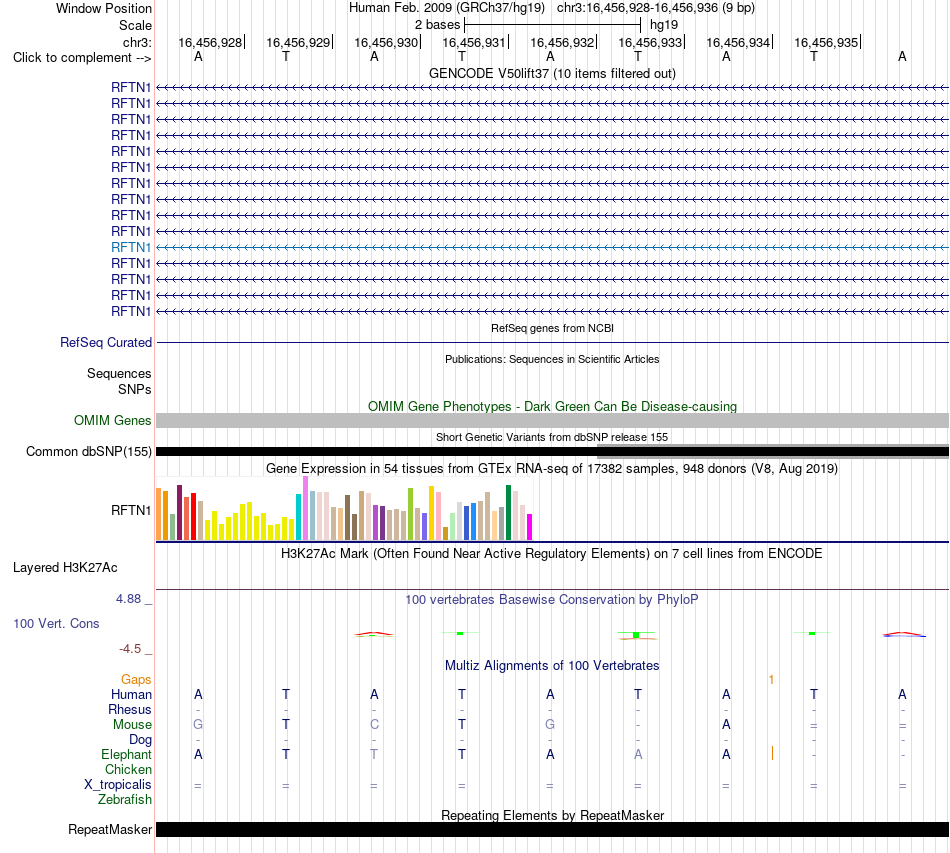Click the gray OMIM Genes item bar
The width and height of the screenshot is (950, 853).
(x=552, y=420)
